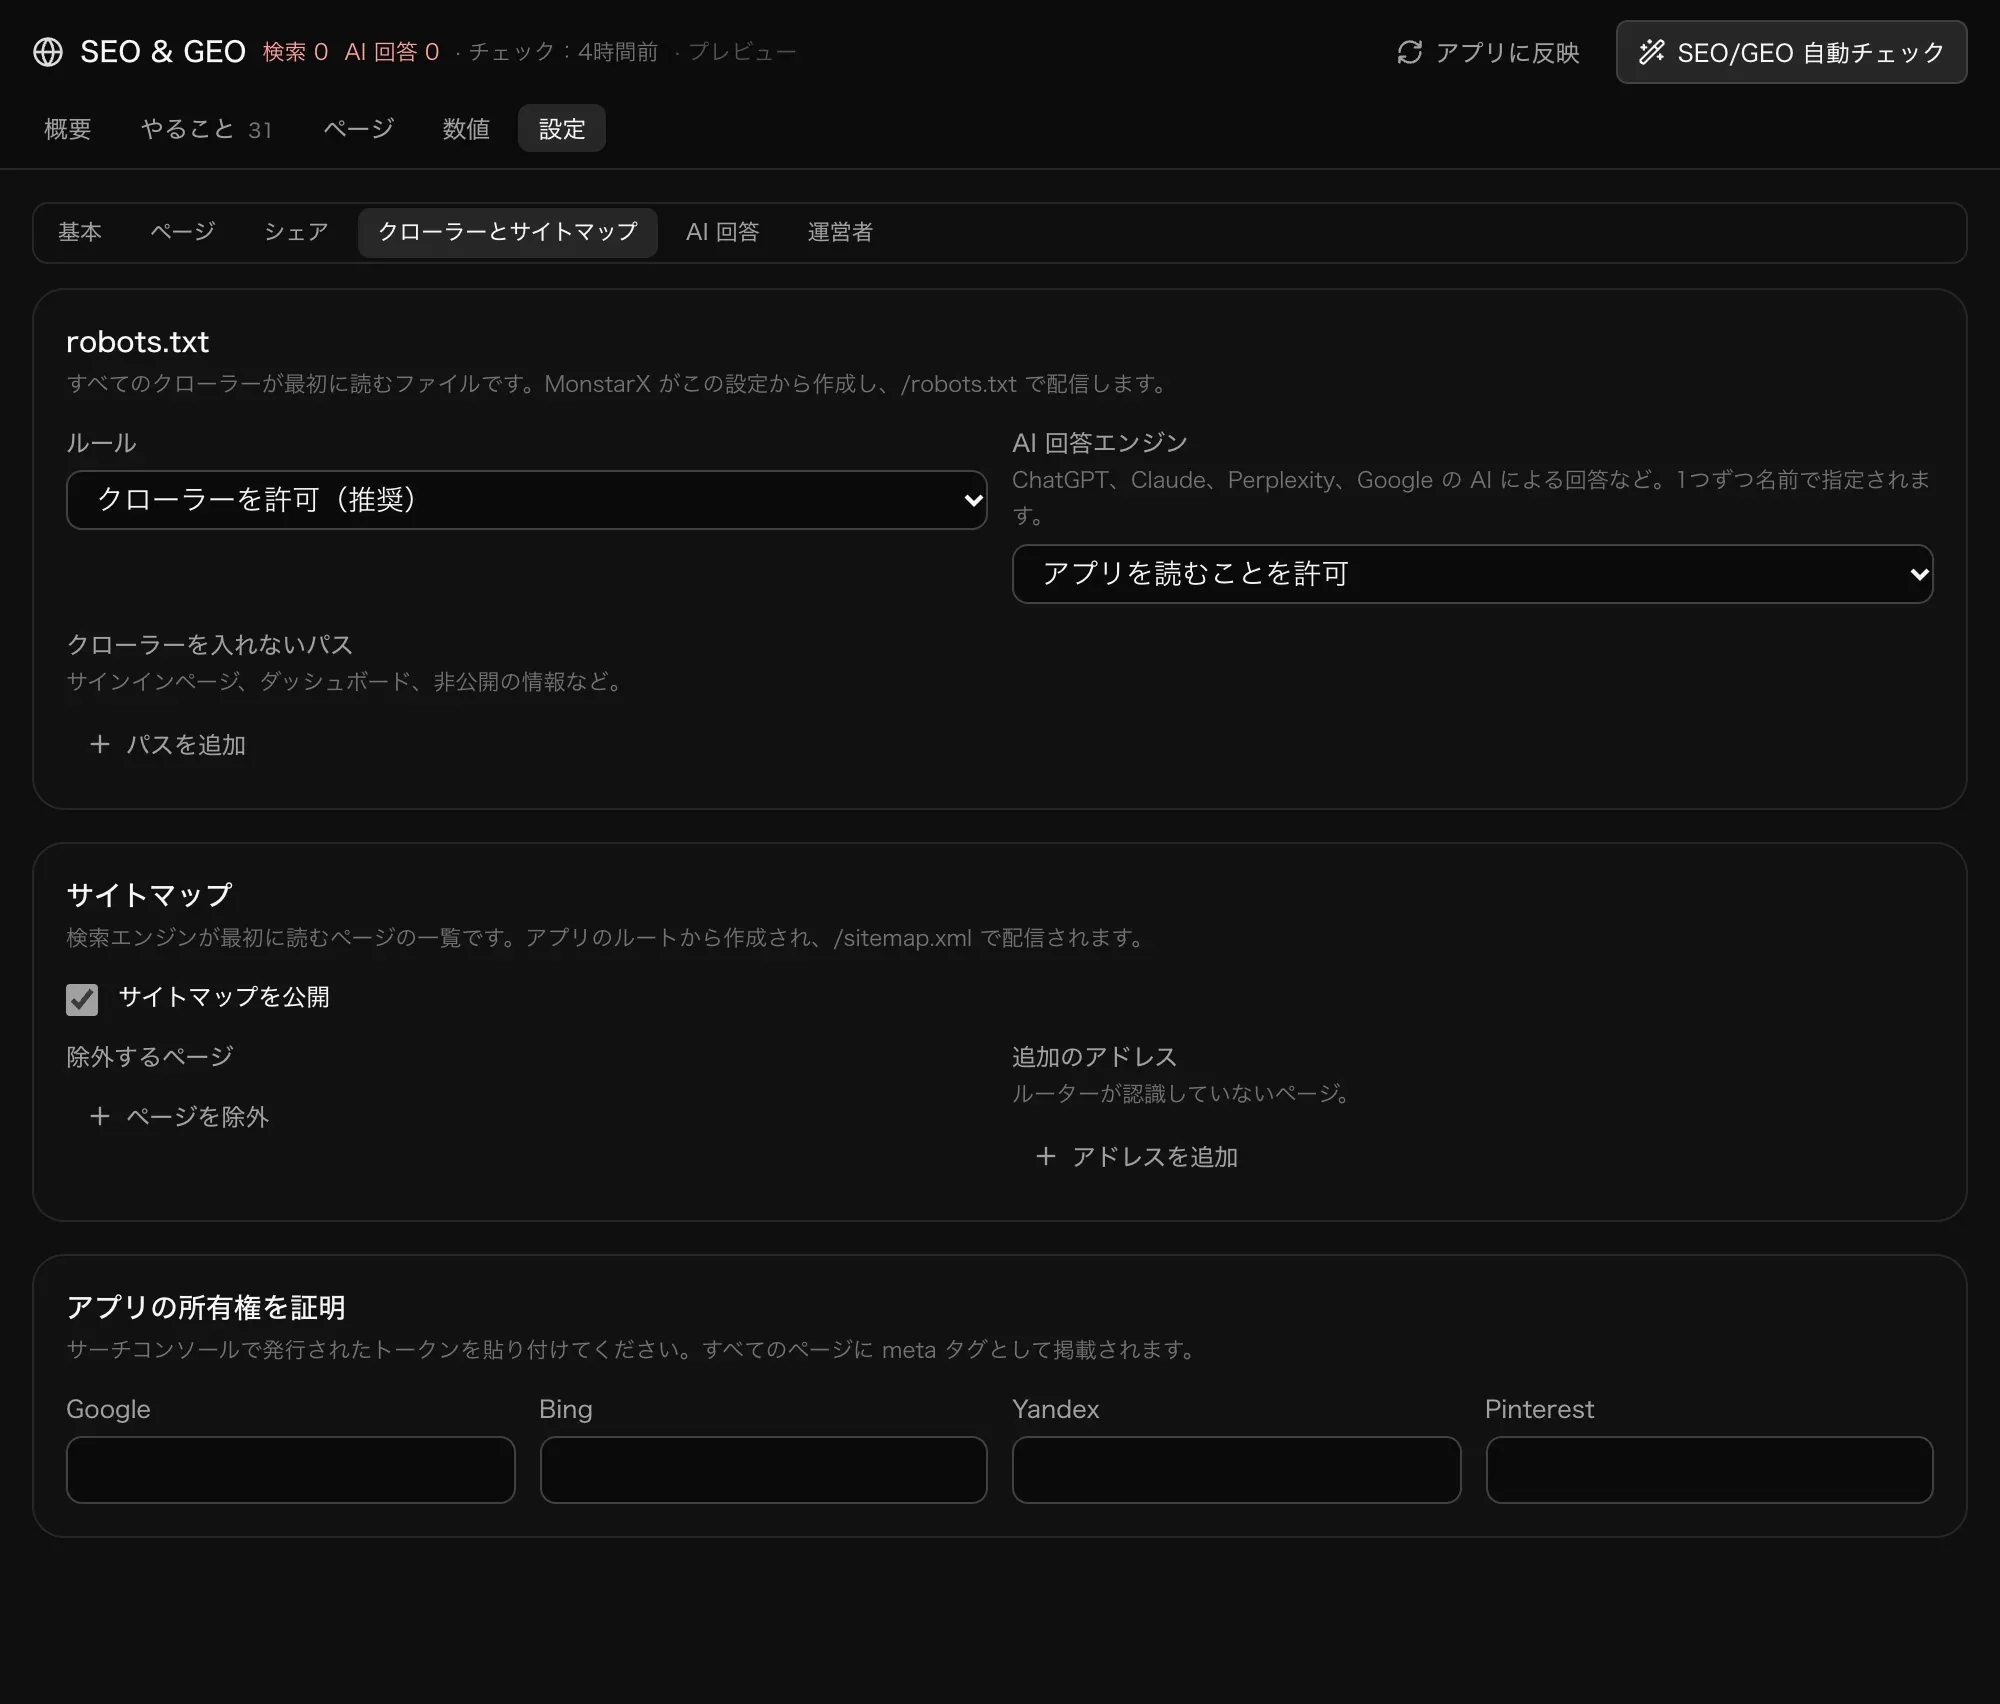This screenshot has height=1704, width=2000.
Task: Click the アプリの所有権を証明 heading
Action: tap(206, 1307)
